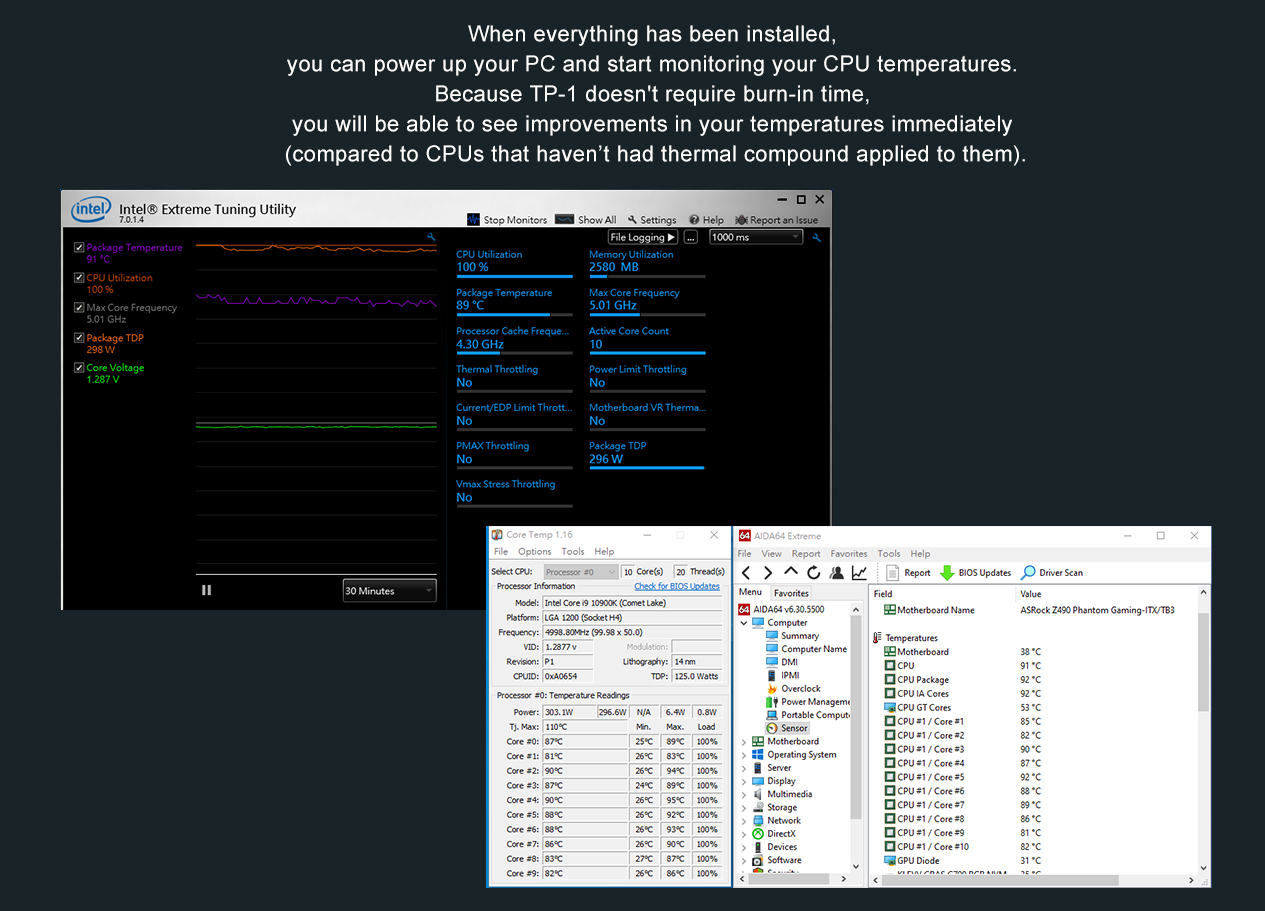The width and height of the screenshot is (1265, 911).
Task: Switch to the Favorites tab in AIDA64
Action: [x=791, y=593]
